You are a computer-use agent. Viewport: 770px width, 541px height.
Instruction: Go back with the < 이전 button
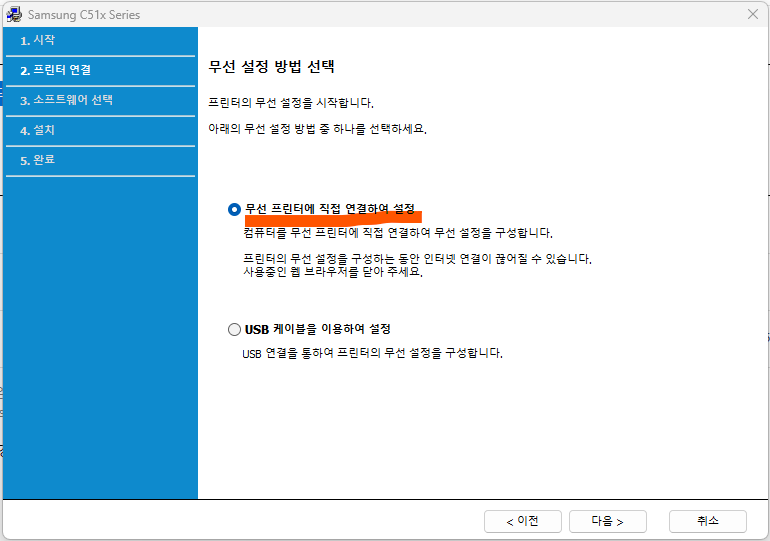[522, 521]
